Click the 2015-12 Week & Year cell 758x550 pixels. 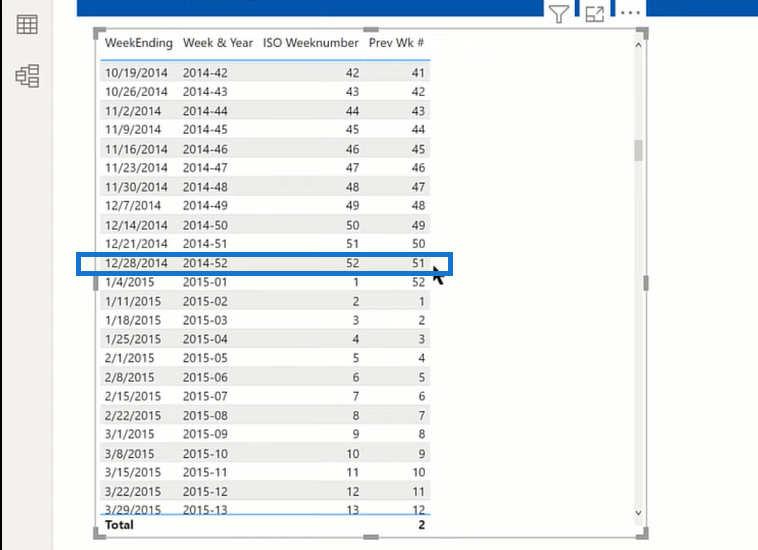pyautogui.click(x=205, y=492)
